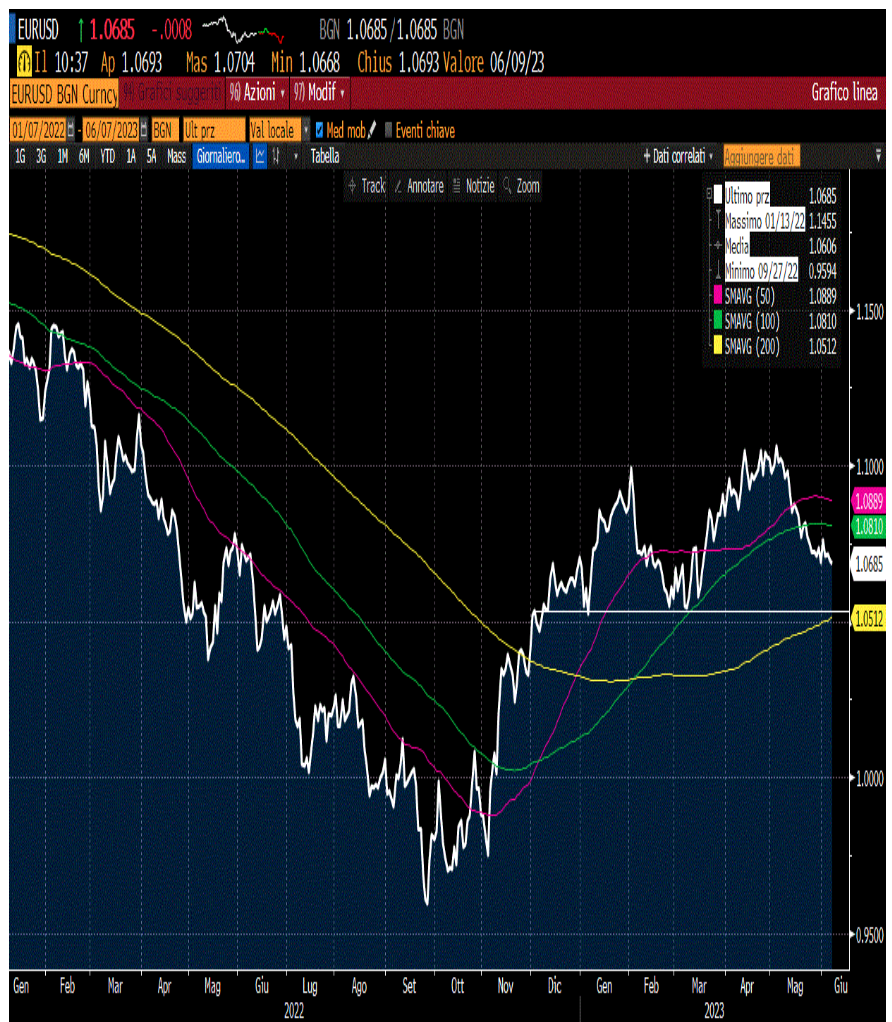Click the Tabella button

pyautogui.click(x=325, y=156)
